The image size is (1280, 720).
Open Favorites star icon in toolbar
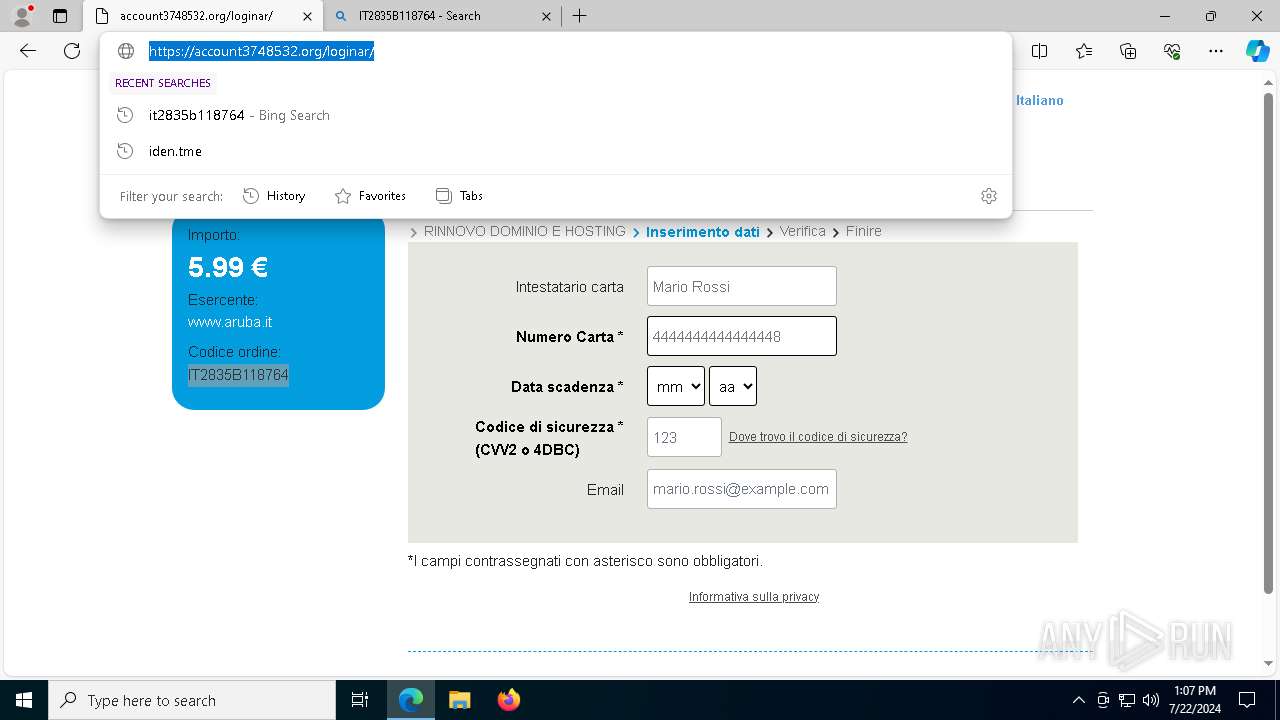(x=1084, y=51)
